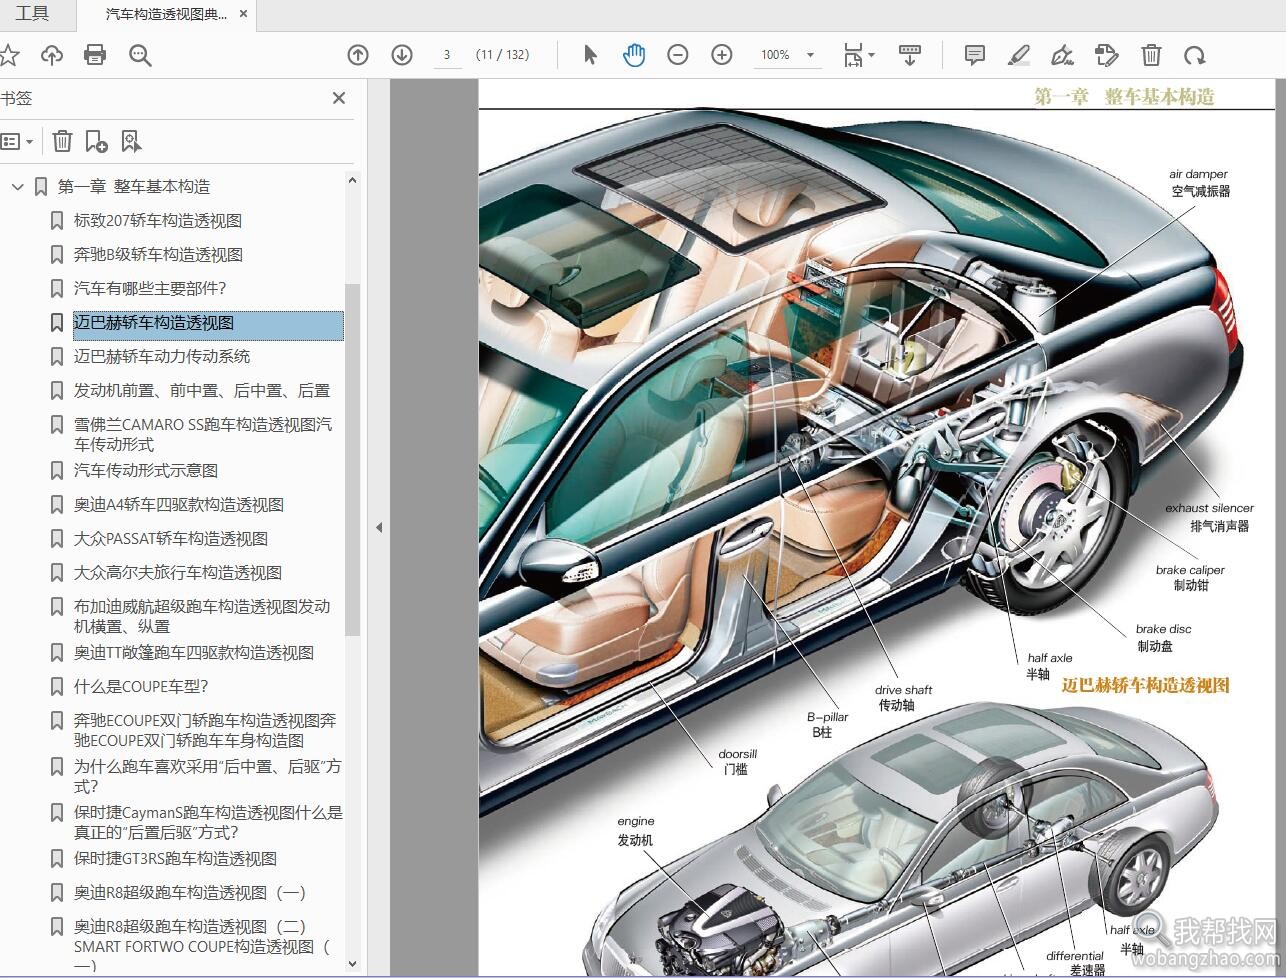Screen dimensions: 1286x978
Task: Activate the hand pan tool
Action: click(634, 55)
